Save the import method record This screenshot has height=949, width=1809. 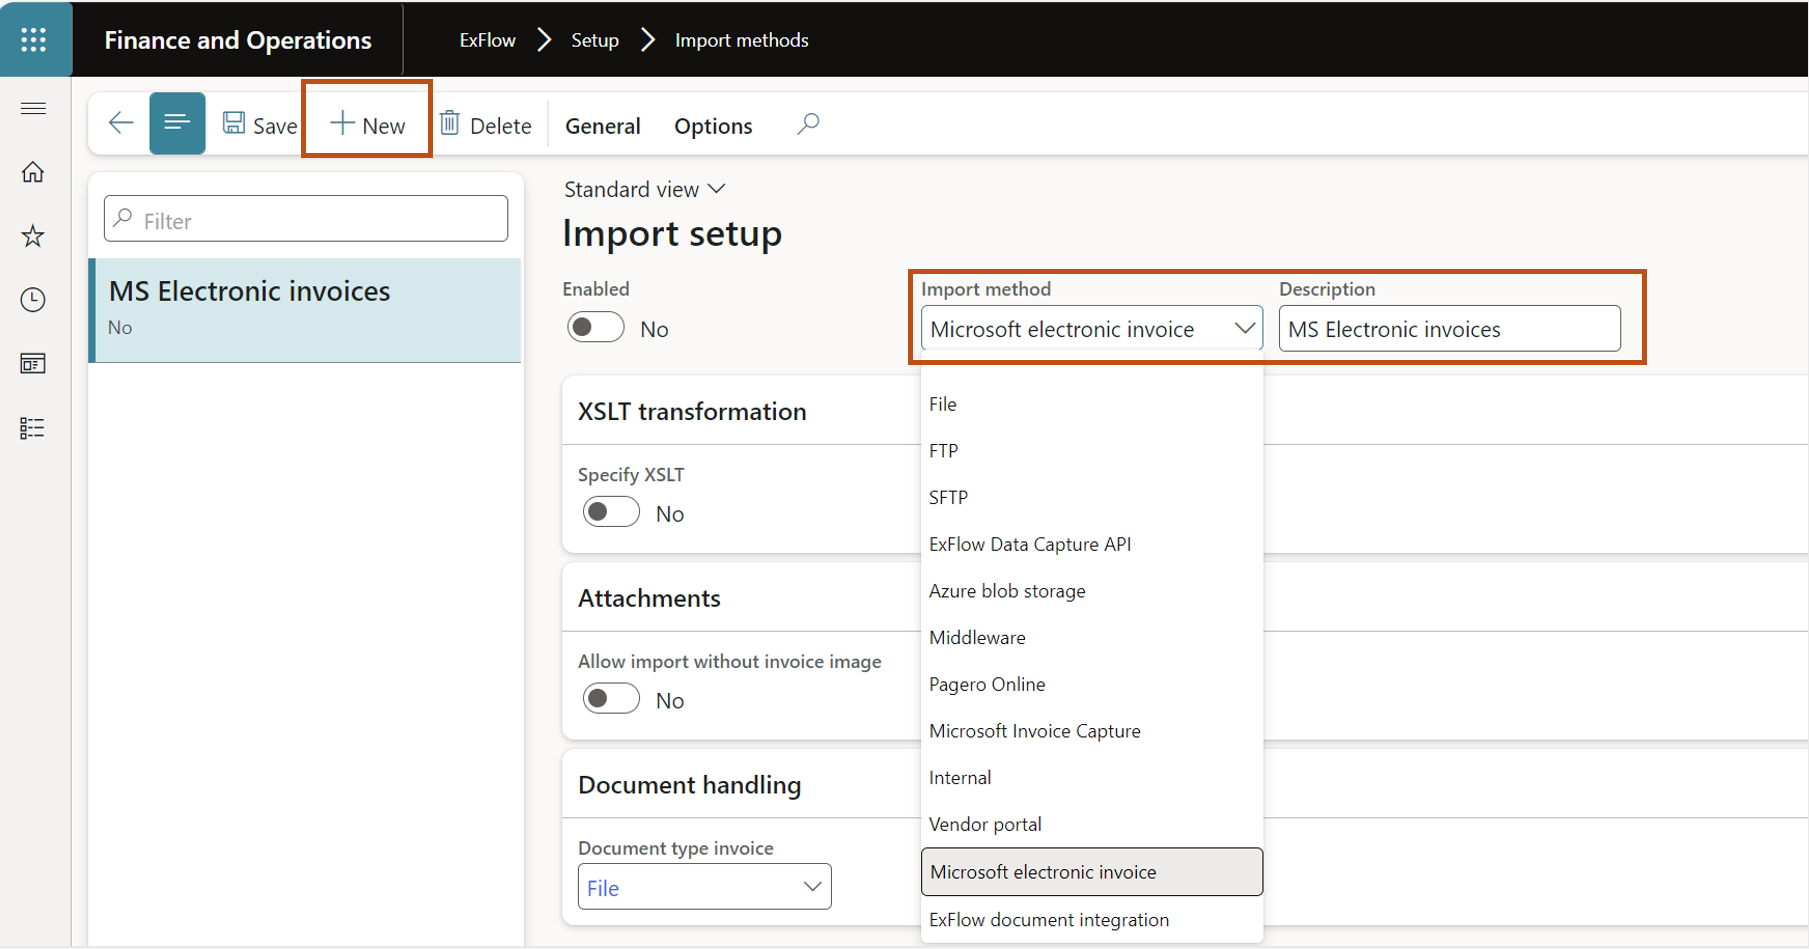pyautogui.click(x=260, y=124)
